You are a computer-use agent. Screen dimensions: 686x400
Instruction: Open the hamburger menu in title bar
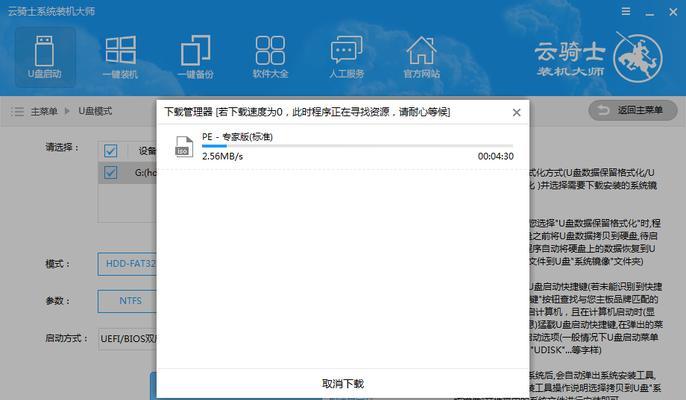[x=626, y=11]
